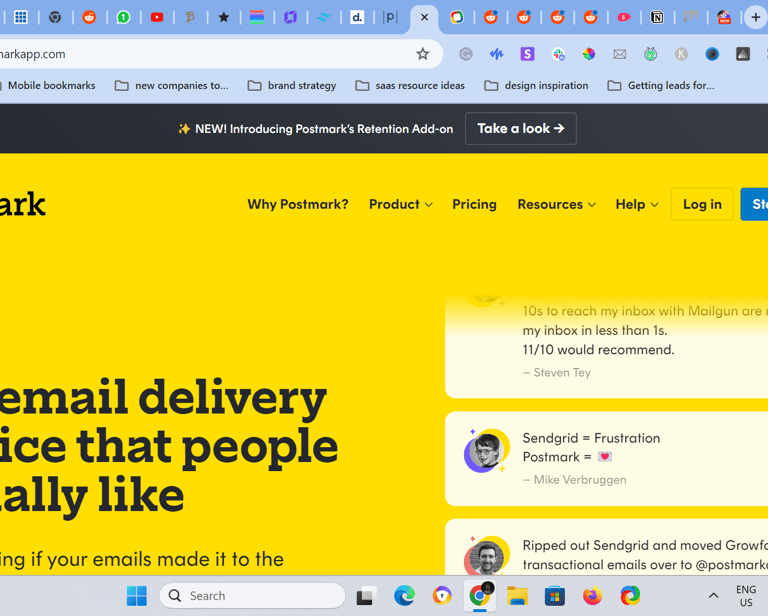This screenshot has width=768, height=616.
Task: Click the blue waveform extension icon
Action: (496, 54)
